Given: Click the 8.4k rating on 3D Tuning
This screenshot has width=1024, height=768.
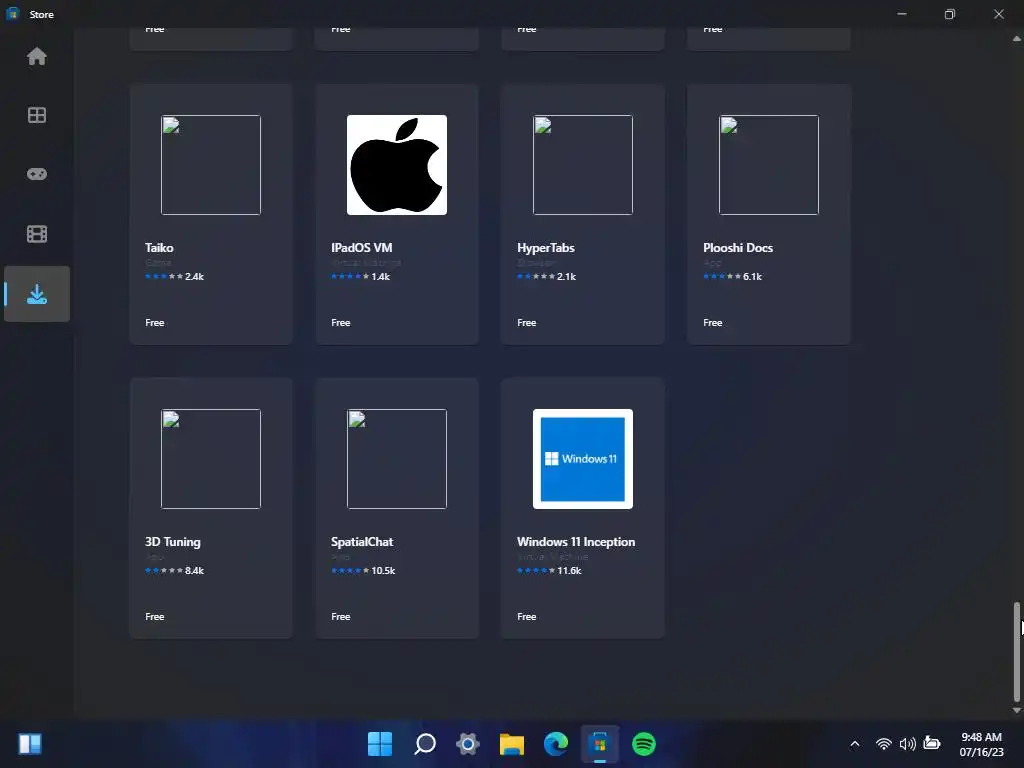Looking at the screenshot, I should point(195,571).
